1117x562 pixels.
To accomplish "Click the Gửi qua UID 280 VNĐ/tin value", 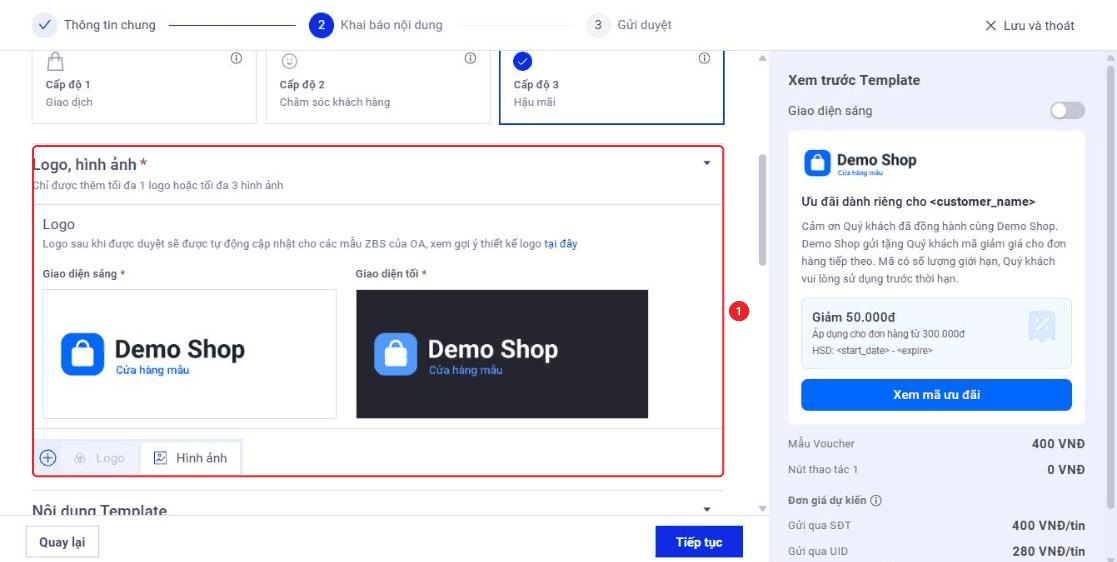I will pos(1048,551).
